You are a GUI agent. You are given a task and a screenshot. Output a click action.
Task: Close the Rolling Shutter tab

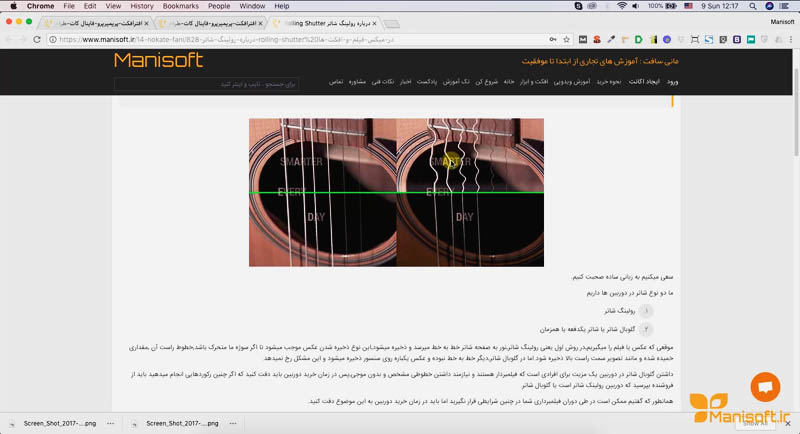[374, 23]
